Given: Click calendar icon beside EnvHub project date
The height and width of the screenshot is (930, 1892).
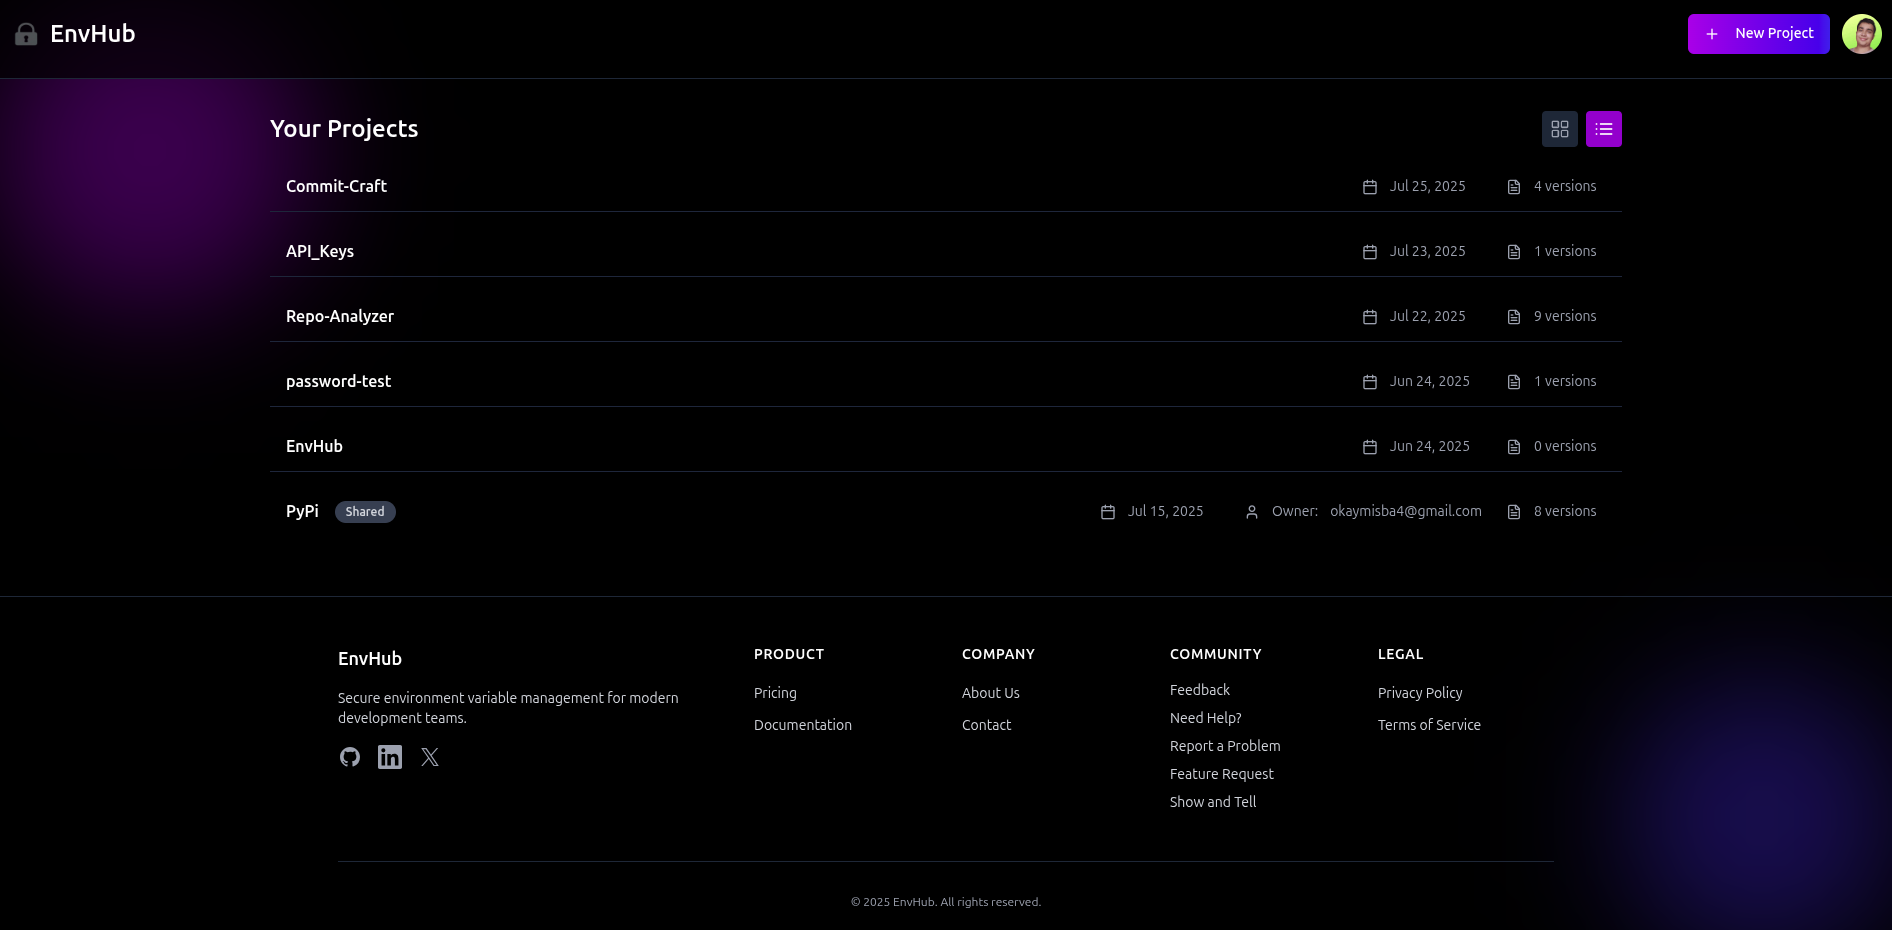Looking at the screenshot, I should tap(1370, 447).
